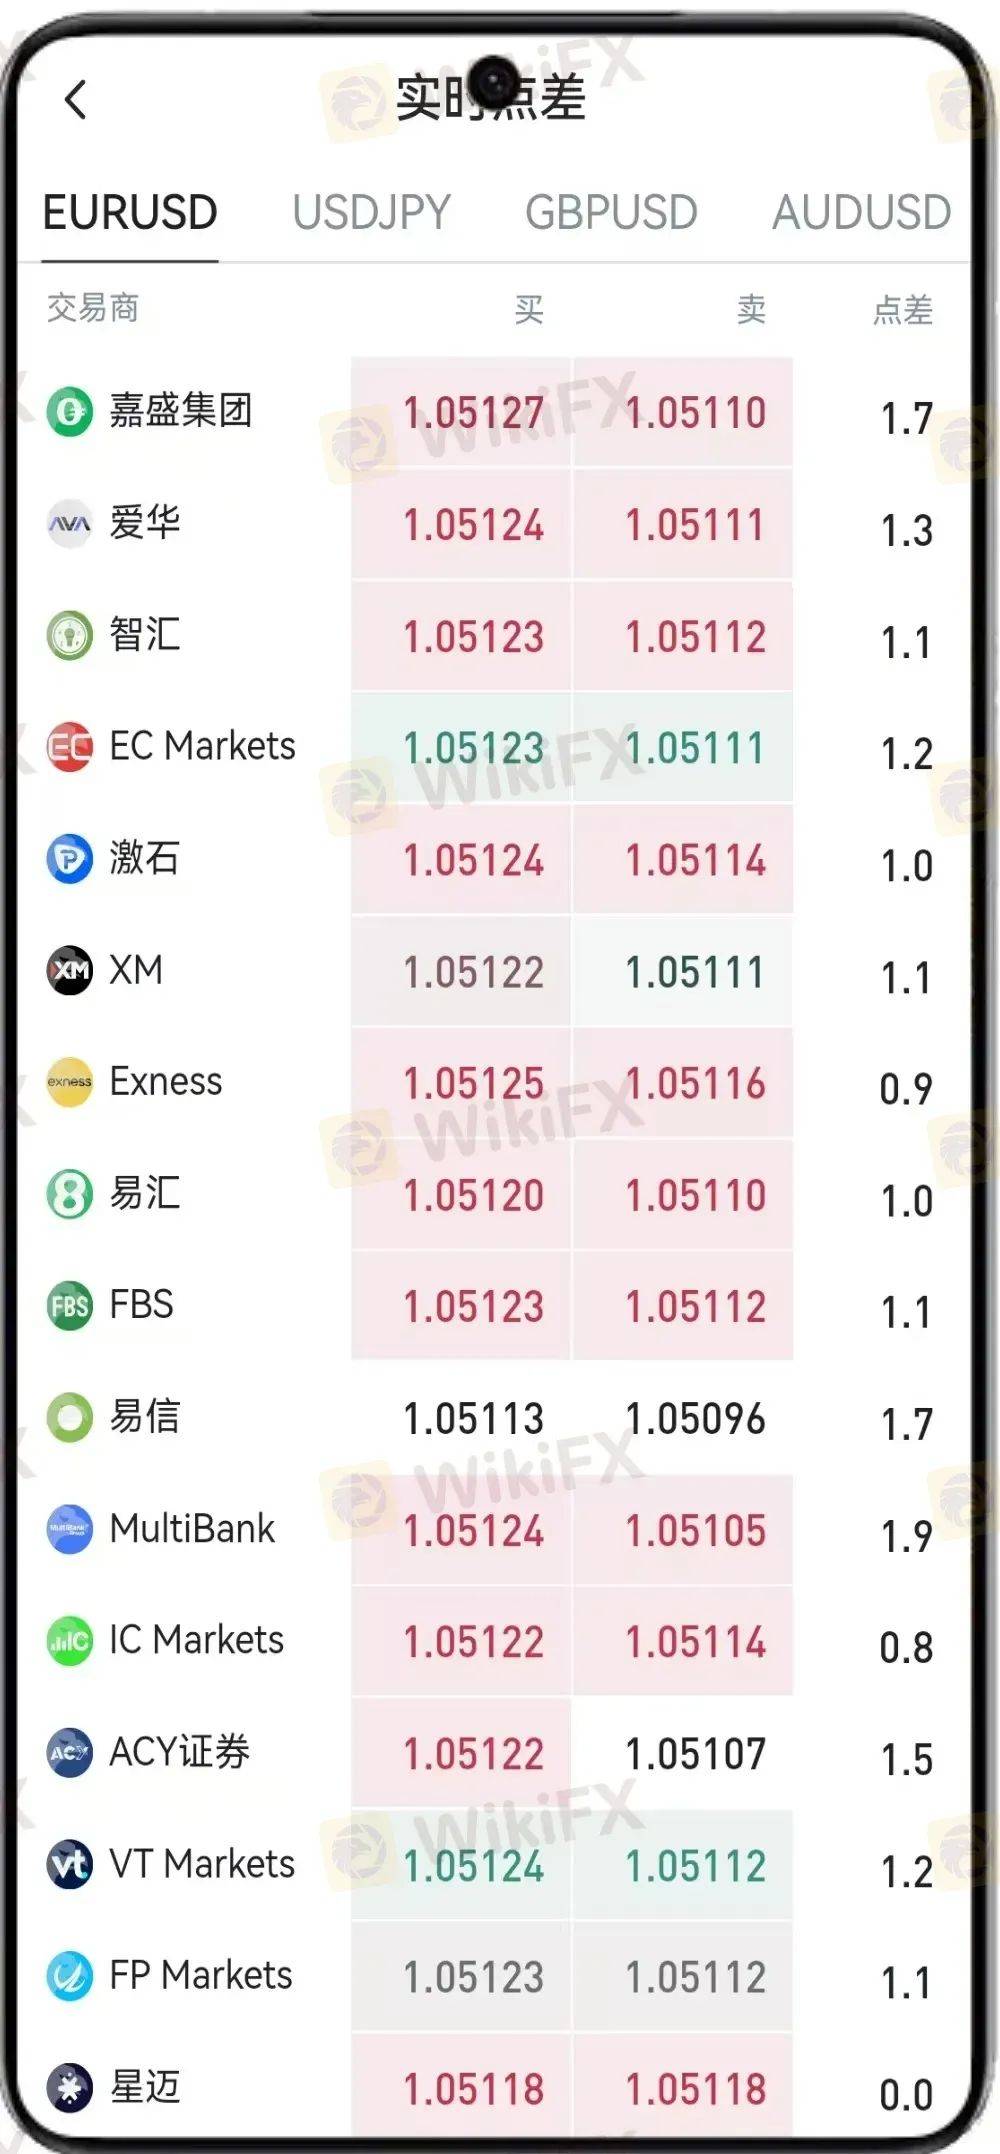Click the IC Markets logo icon
Screen dimensions: 1000x2154
(70, 1641)
